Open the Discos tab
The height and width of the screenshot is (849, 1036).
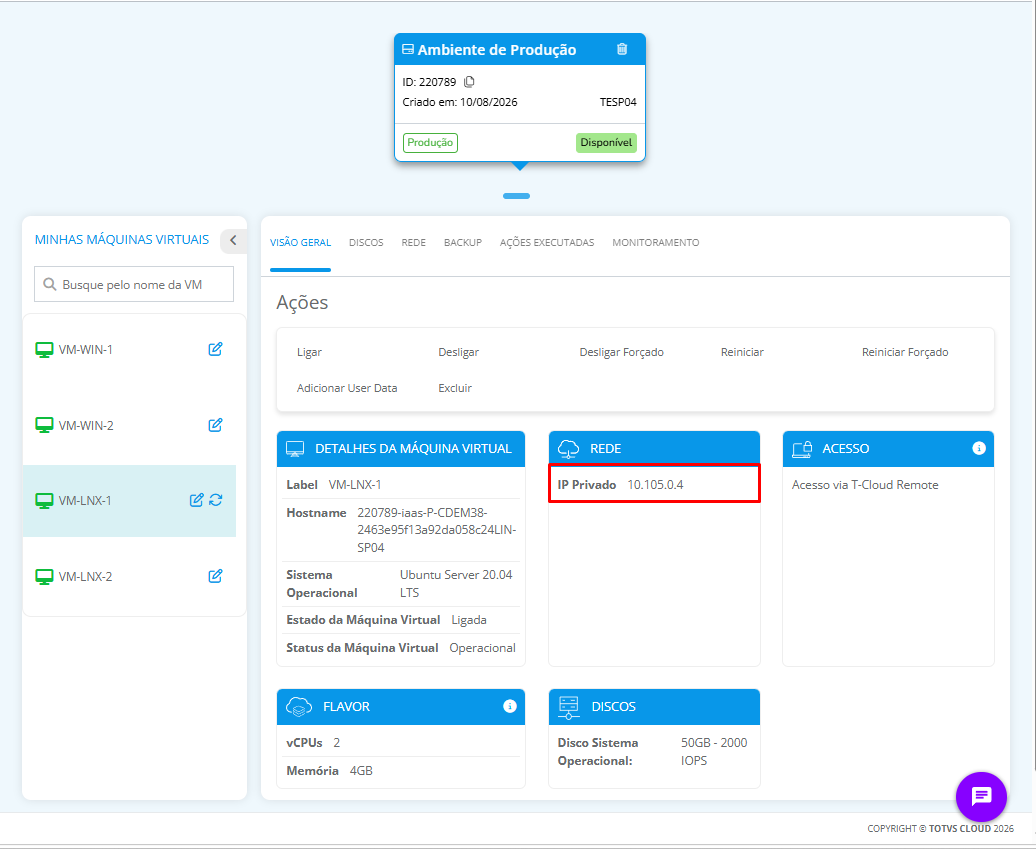click(366, 242)
